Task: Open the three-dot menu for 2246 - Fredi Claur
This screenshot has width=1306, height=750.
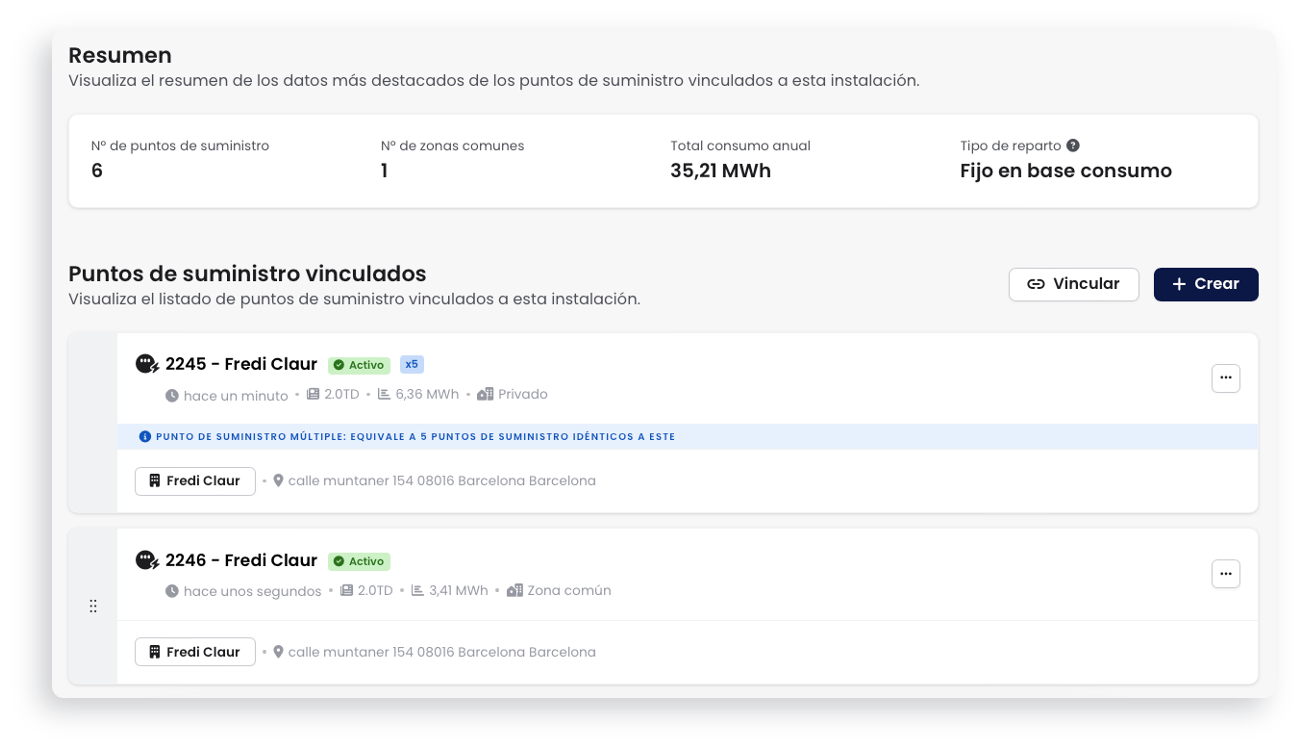Action: (1226, 574)
